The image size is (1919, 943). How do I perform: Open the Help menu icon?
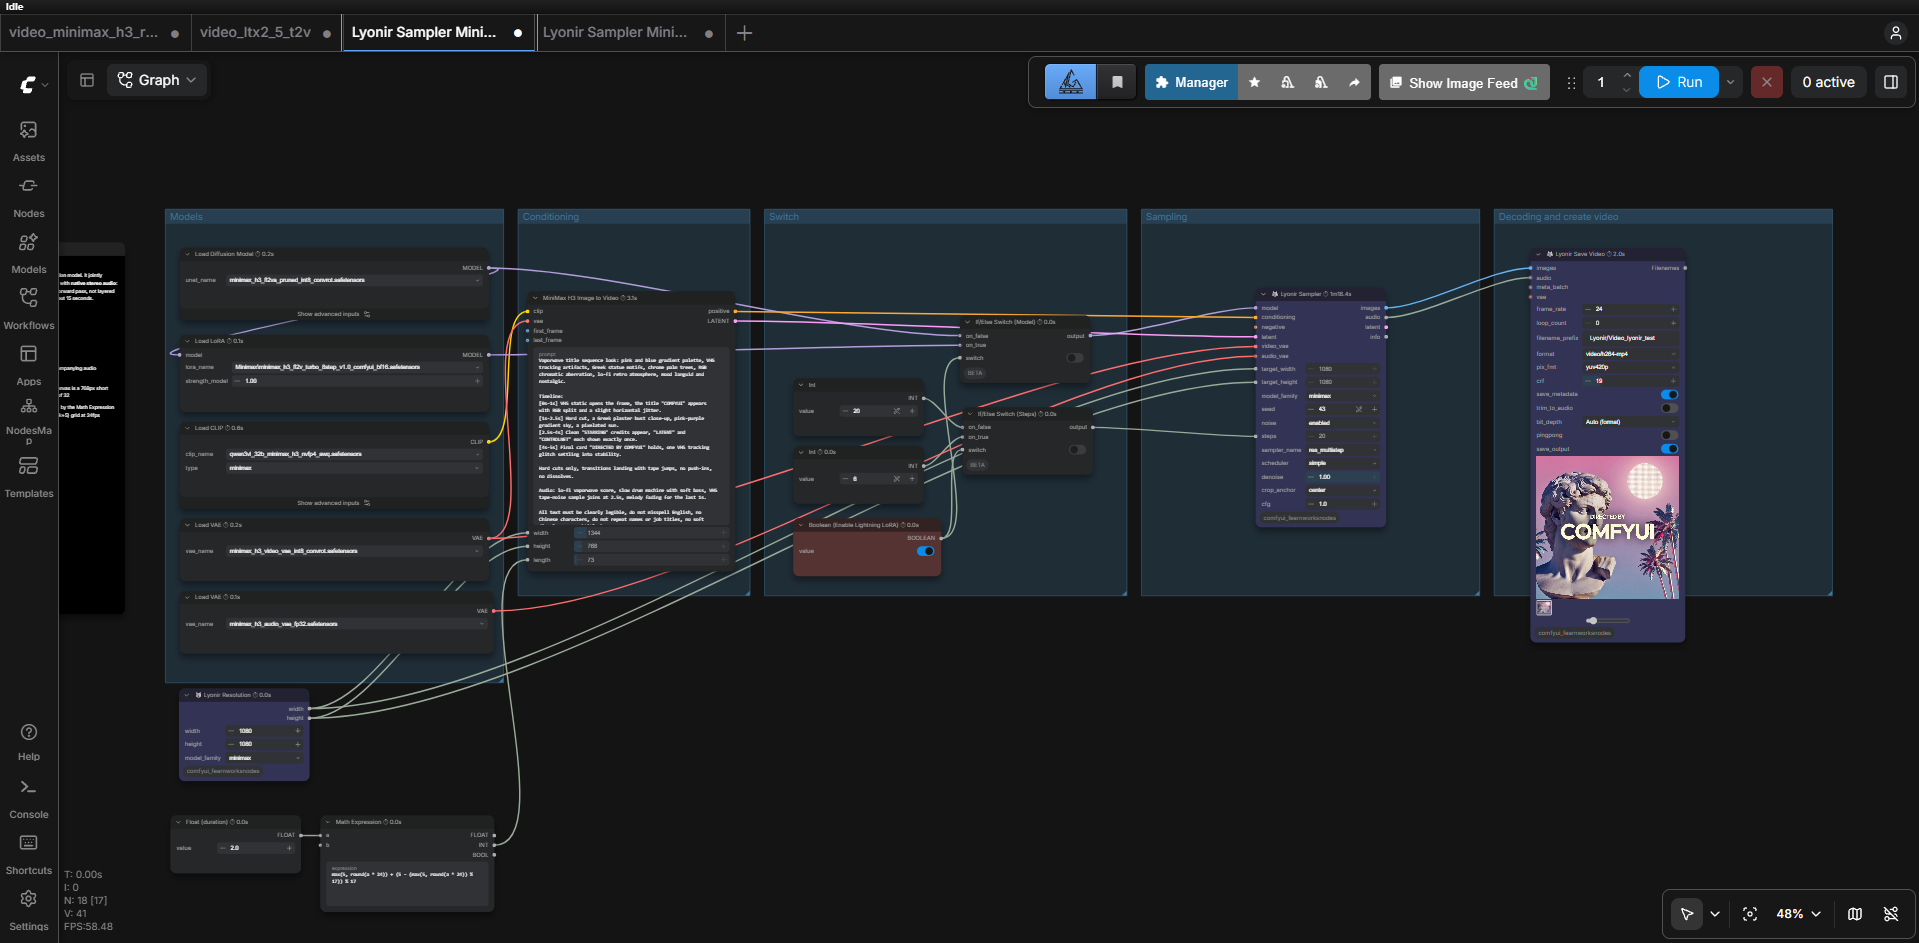click(29, 741)
